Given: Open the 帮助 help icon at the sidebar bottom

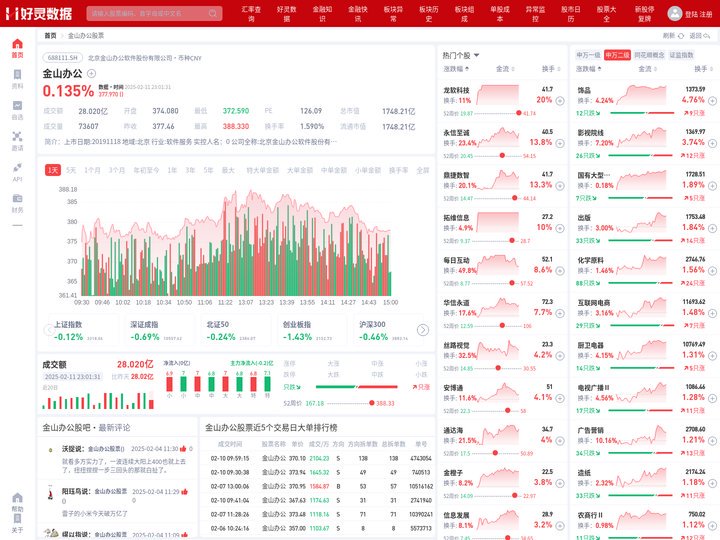Looking at the screenshot, I should pos(17,498).
